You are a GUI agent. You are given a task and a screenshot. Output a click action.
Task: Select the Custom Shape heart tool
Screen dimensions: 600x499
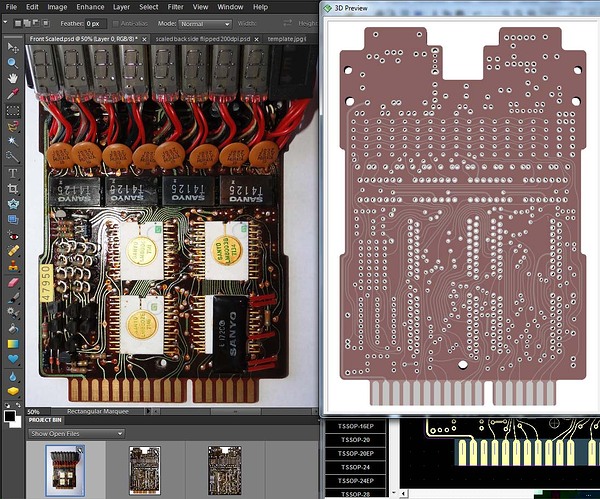pyautogui.click(x=13, y=359)
